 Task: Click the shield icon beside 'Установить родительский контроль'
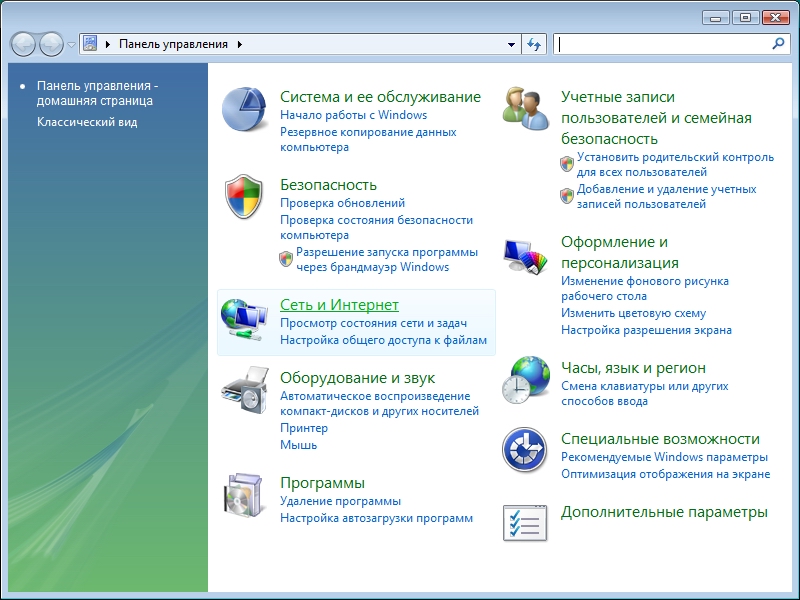pyautogui.click(x=567, y=164)
